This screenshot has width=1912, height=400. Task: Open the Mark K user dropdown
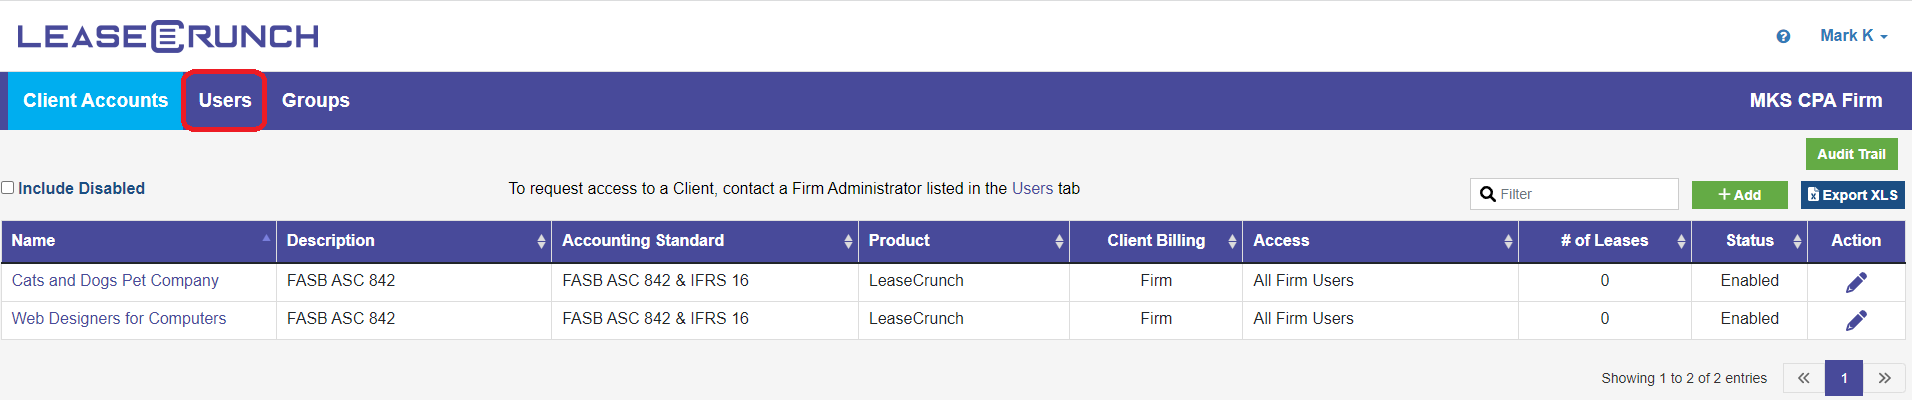(1853, 36)
